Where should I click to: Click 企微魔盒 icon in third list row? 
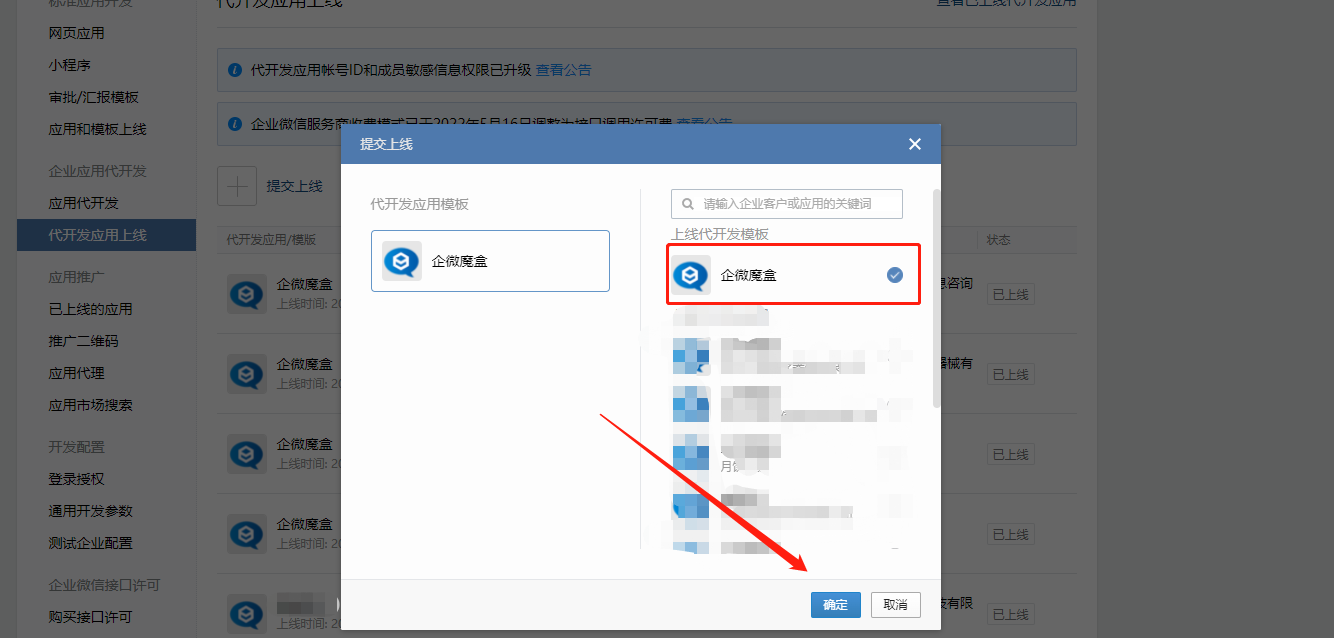pyautogui.click(x=246, y=454)
